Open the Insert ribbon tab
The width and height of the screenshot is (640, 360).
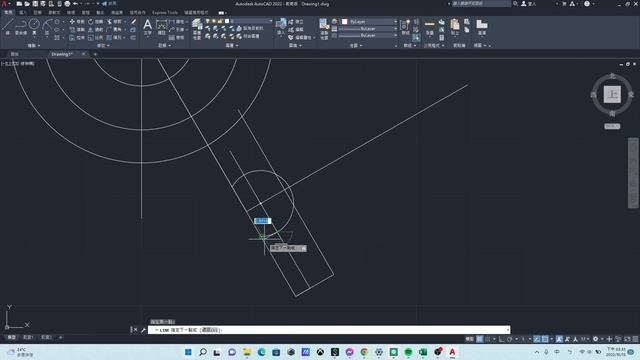click(22, 13)
